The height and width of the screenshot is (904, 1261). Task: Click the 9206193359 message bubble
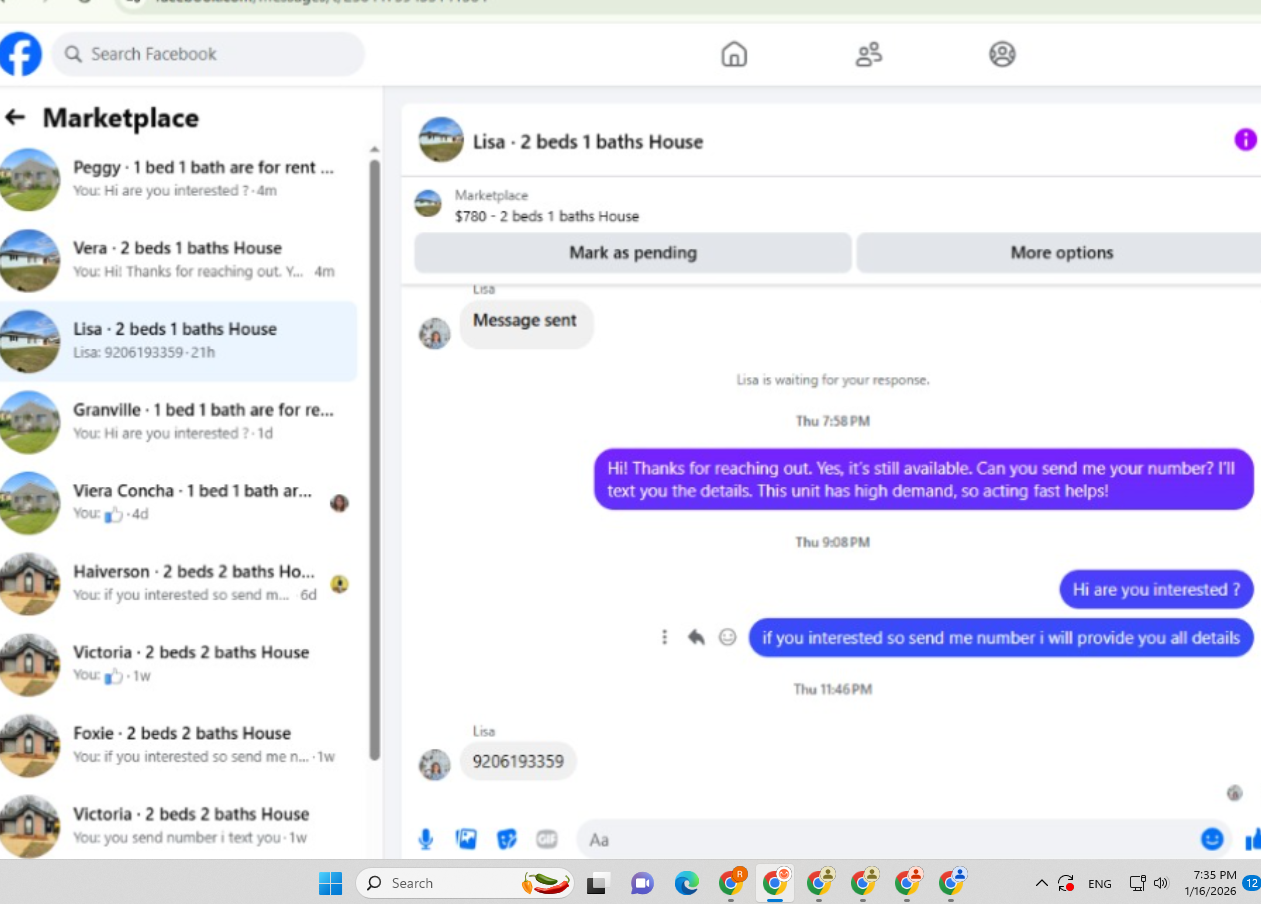point(518,762)
